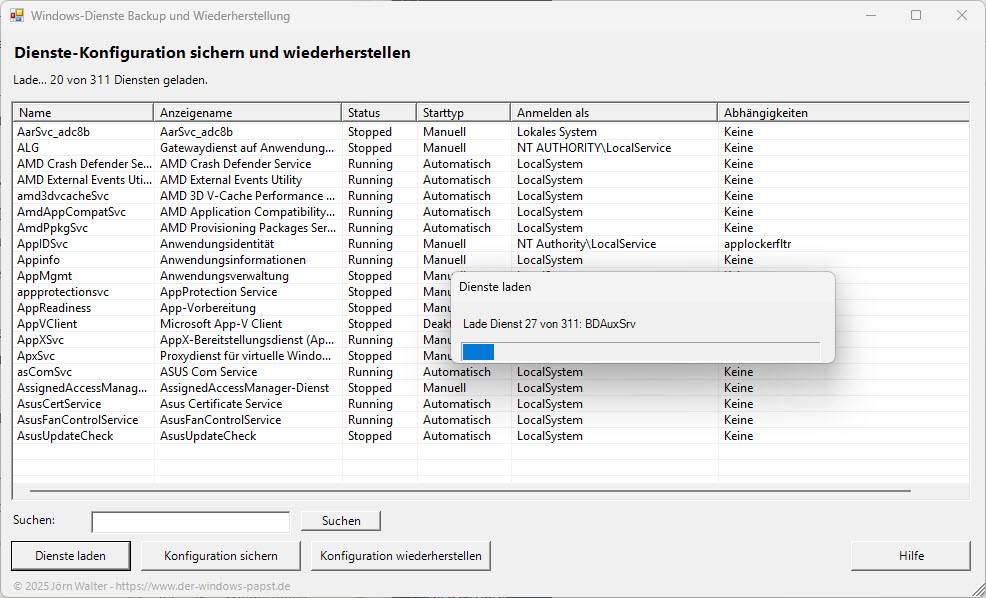The height and width of the screenshot is (598, 986).
Task: Click the horizontal scrollbar under the service list
Action: [x=470, y=491]
